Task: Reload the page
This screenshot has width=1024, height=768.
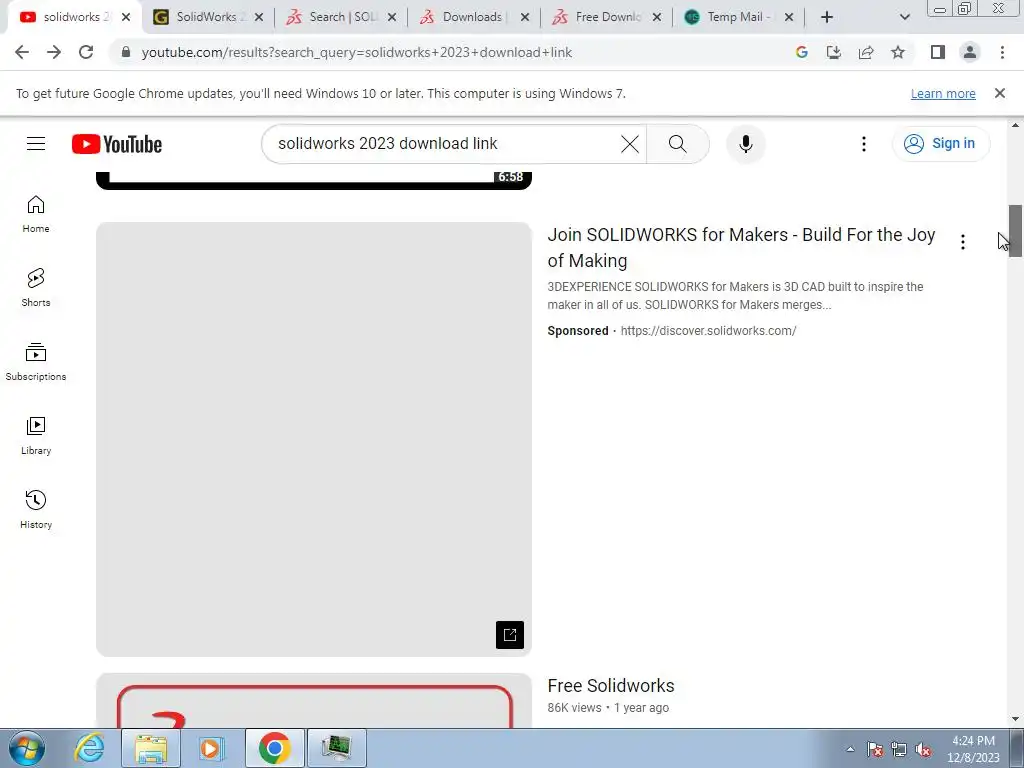Action: point(86,52)
